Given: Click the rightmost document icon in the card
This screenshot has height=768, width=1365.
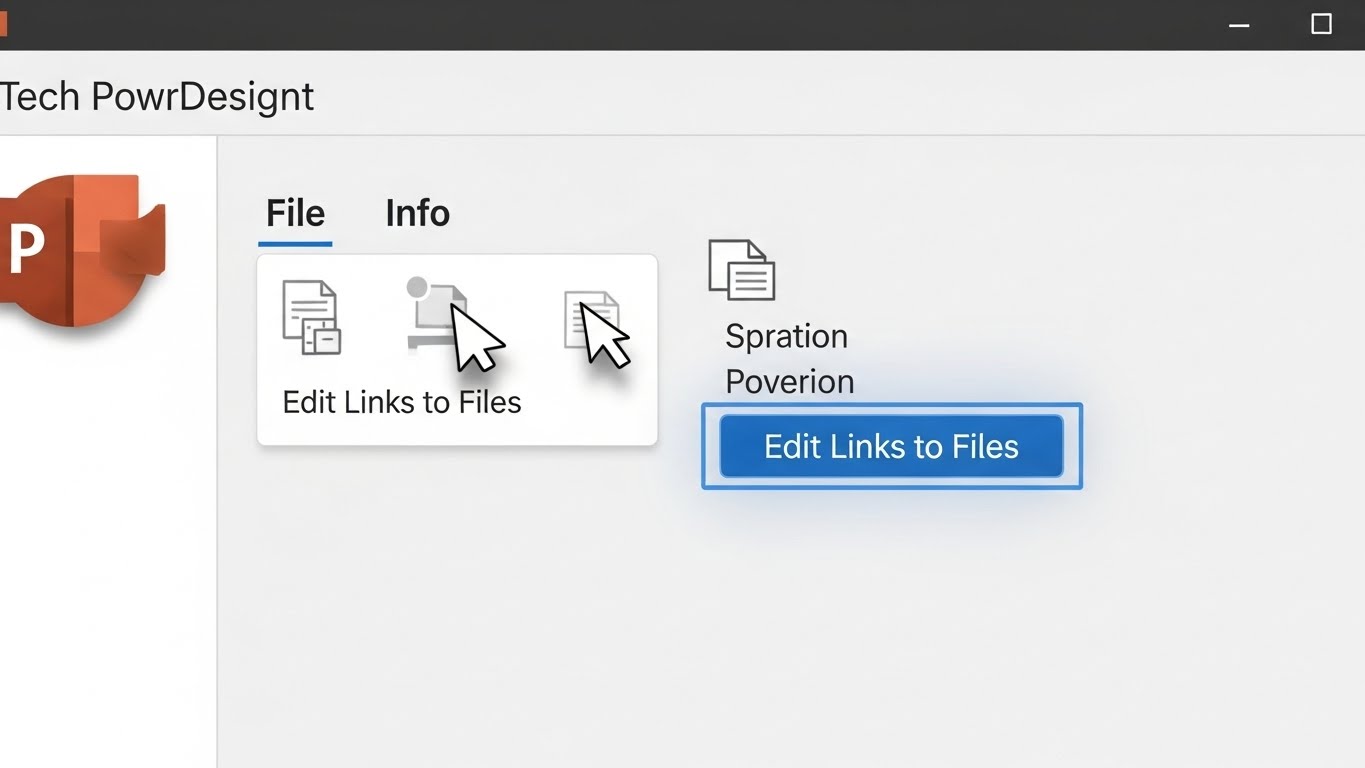Looking at the screenshot, I should tap(590, 320).
